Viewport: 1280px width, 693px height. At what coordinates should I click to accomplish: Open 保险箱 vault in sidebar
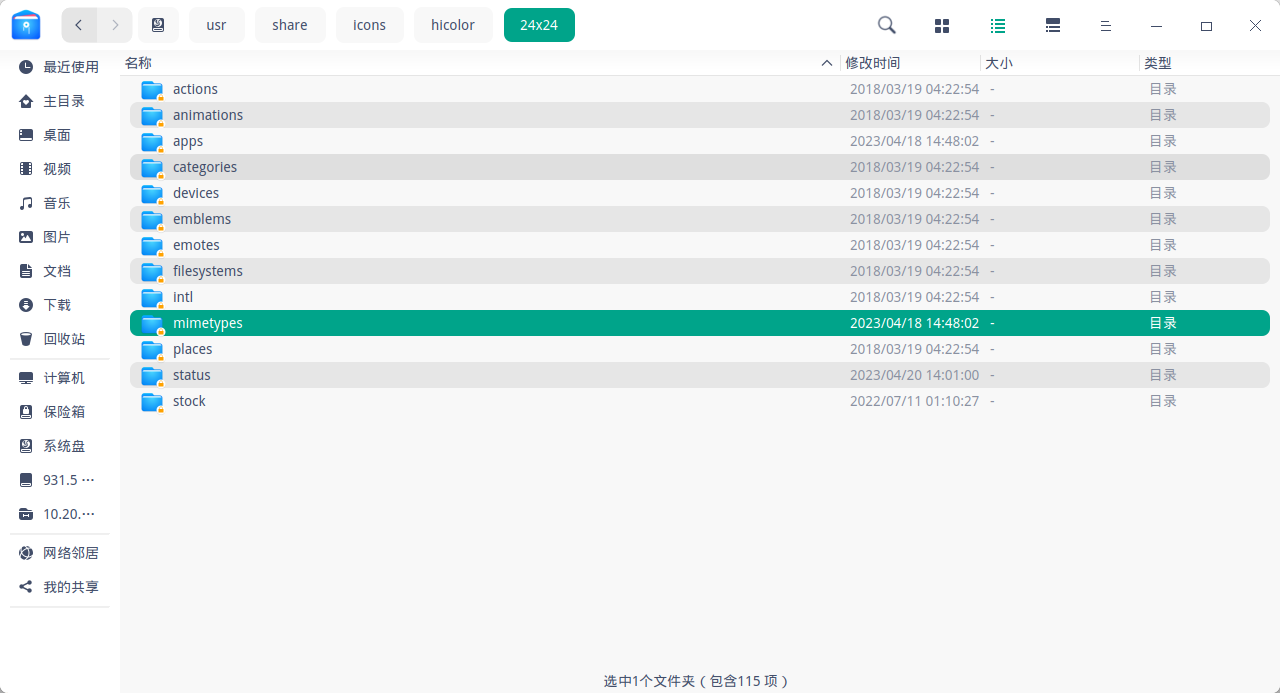[64, 412]
